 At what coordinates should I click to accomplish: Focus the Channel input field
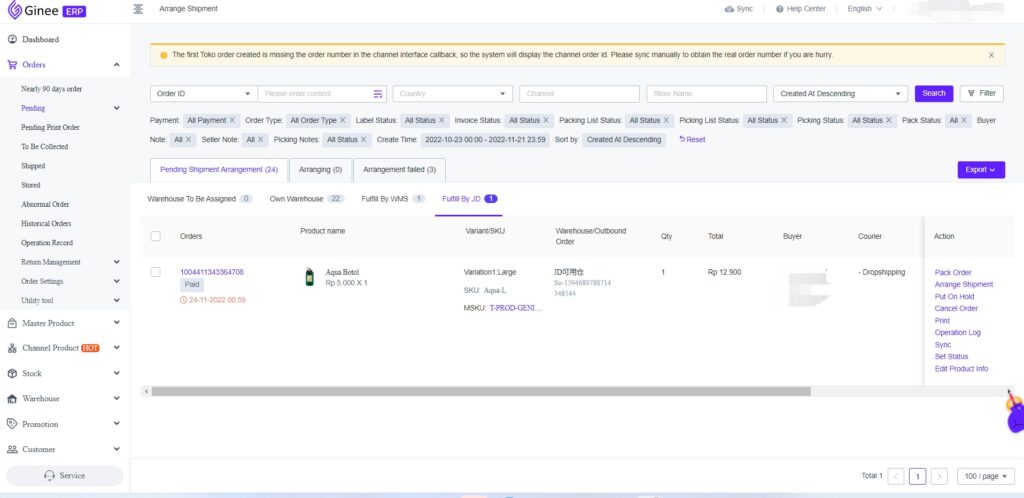tap(579, 94)
